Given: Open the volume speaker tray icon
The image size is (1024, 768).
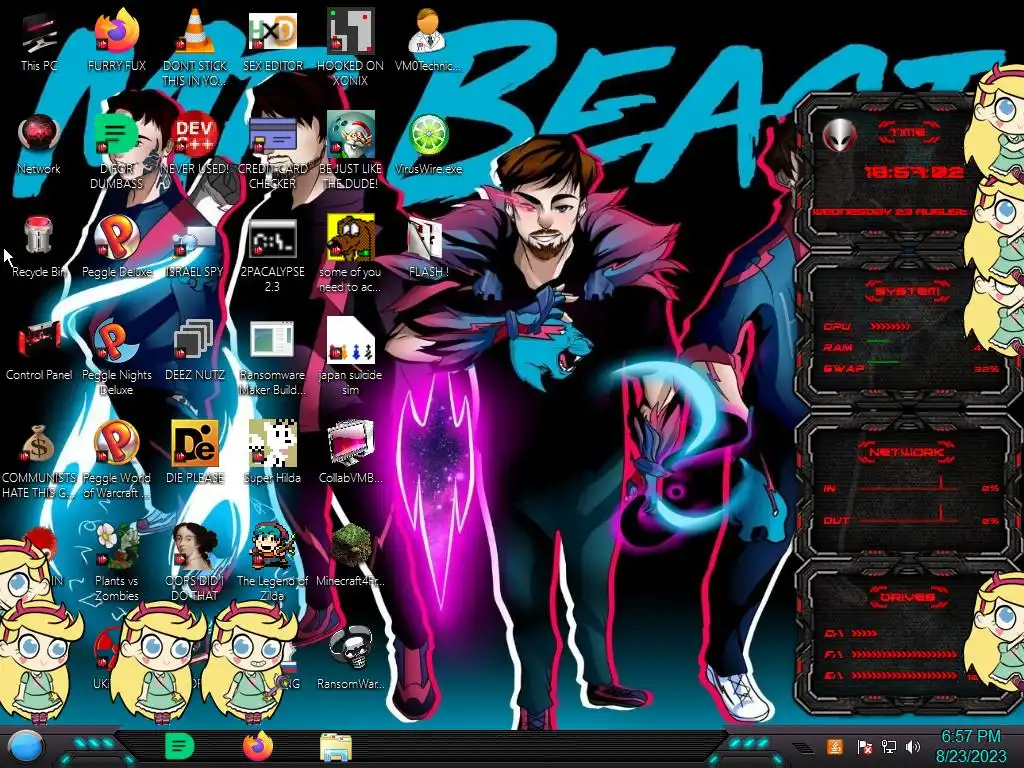Looking at the screenshot, I should (913, 747).
